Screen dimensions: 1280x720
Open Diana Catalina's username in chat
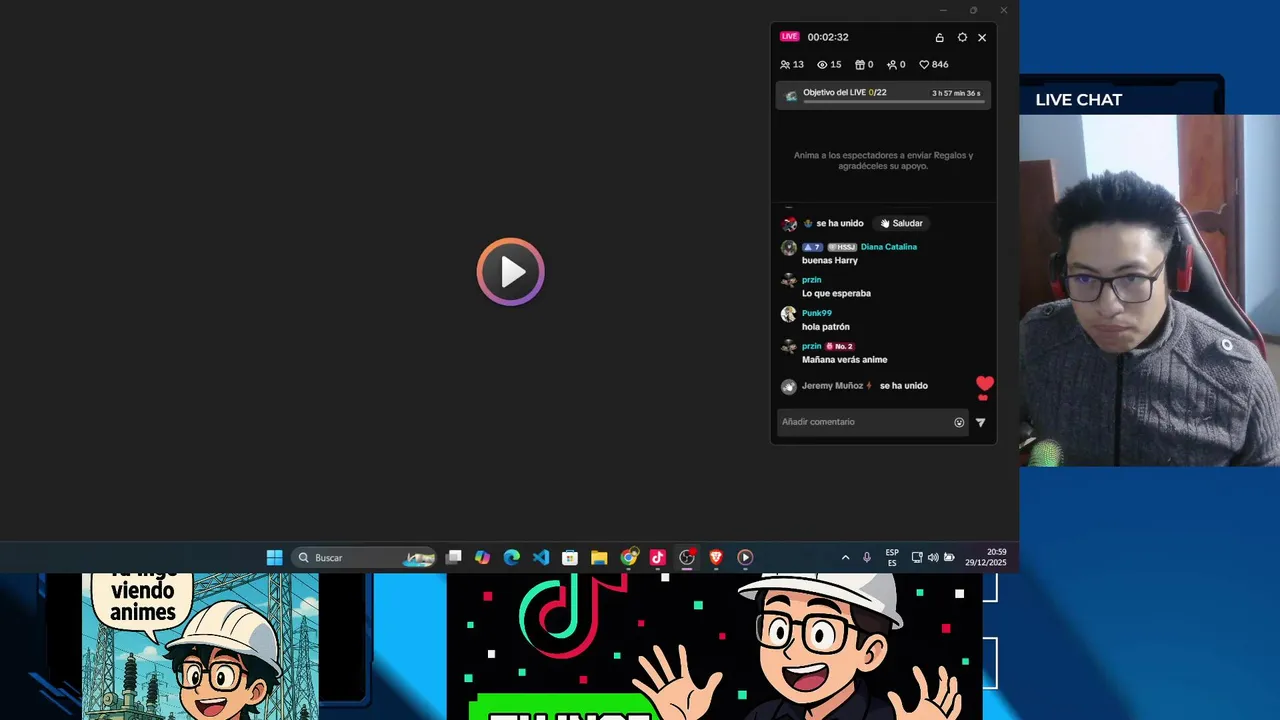pyautogui.click(x=888, y=247)
